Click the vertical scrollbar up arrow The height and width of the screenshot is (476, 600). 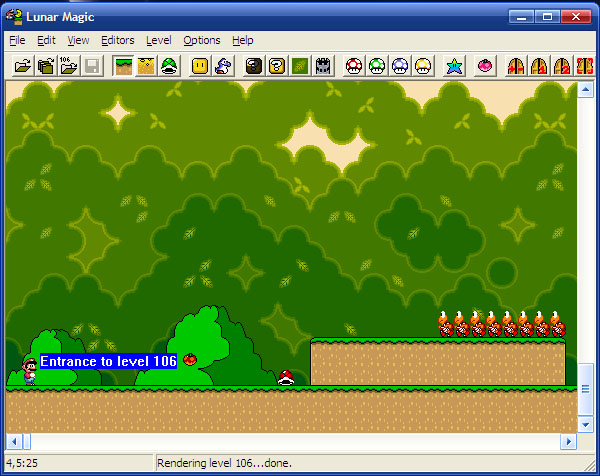pos(585,90)
